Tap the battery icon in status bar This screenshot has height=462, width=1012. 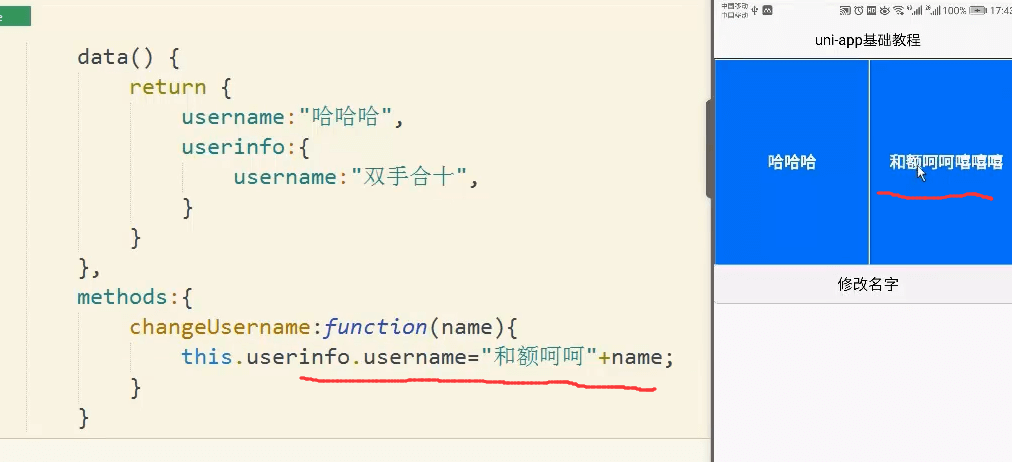click(x=978, y=10)
